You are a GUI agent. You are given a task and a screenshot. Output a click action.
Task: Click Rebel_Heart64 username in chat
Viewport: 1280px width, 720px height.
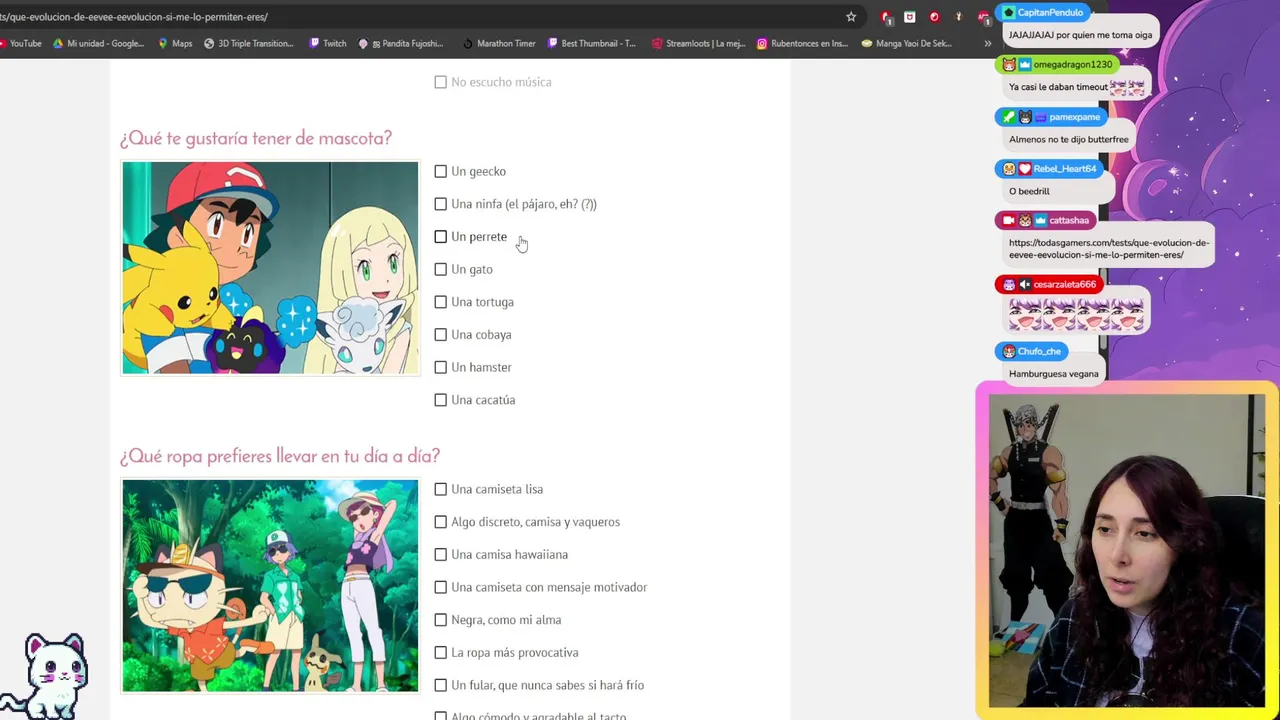point(1064,168)
